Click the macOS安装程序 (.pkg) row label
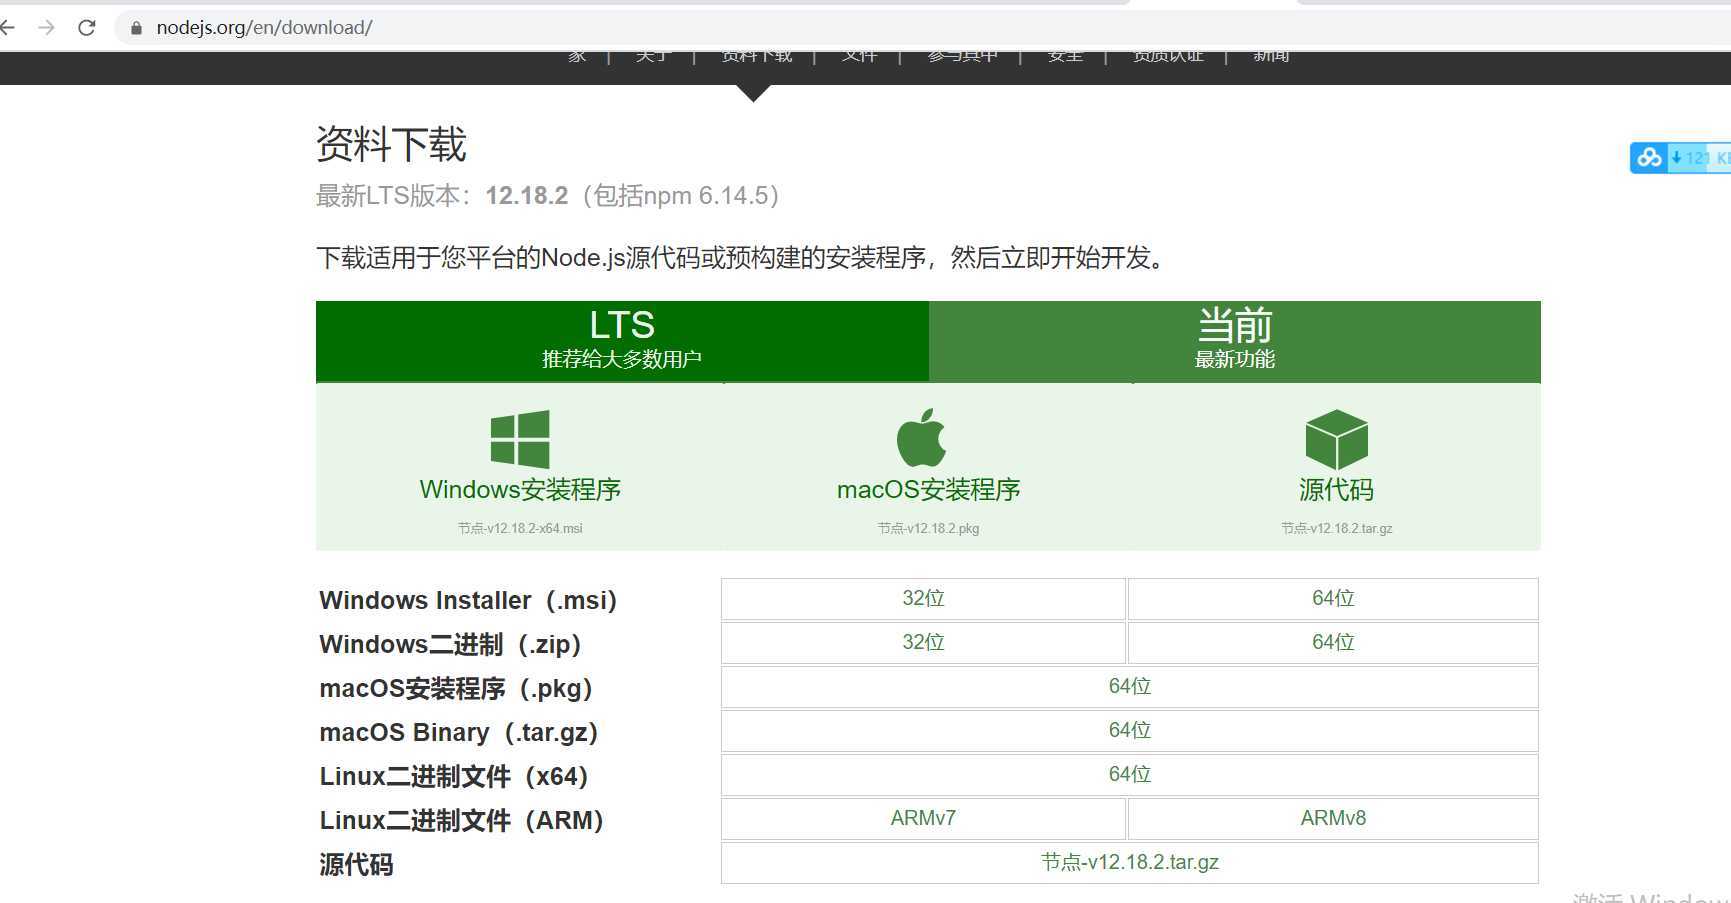 [x=456, y=688]
